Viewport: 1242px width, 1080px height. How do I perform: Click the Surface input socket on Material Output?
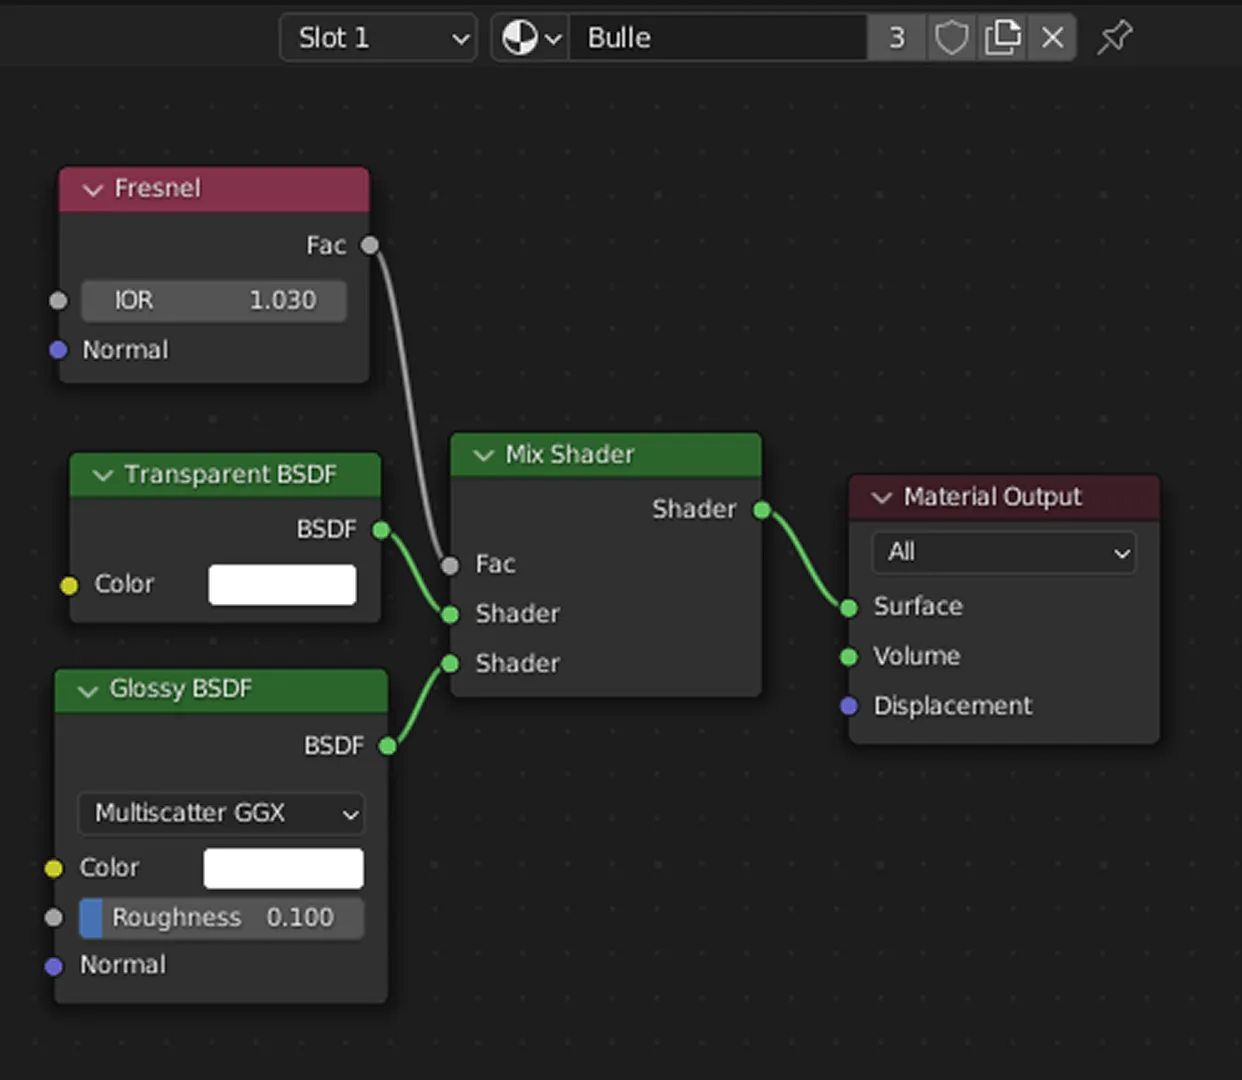point(848,607)
